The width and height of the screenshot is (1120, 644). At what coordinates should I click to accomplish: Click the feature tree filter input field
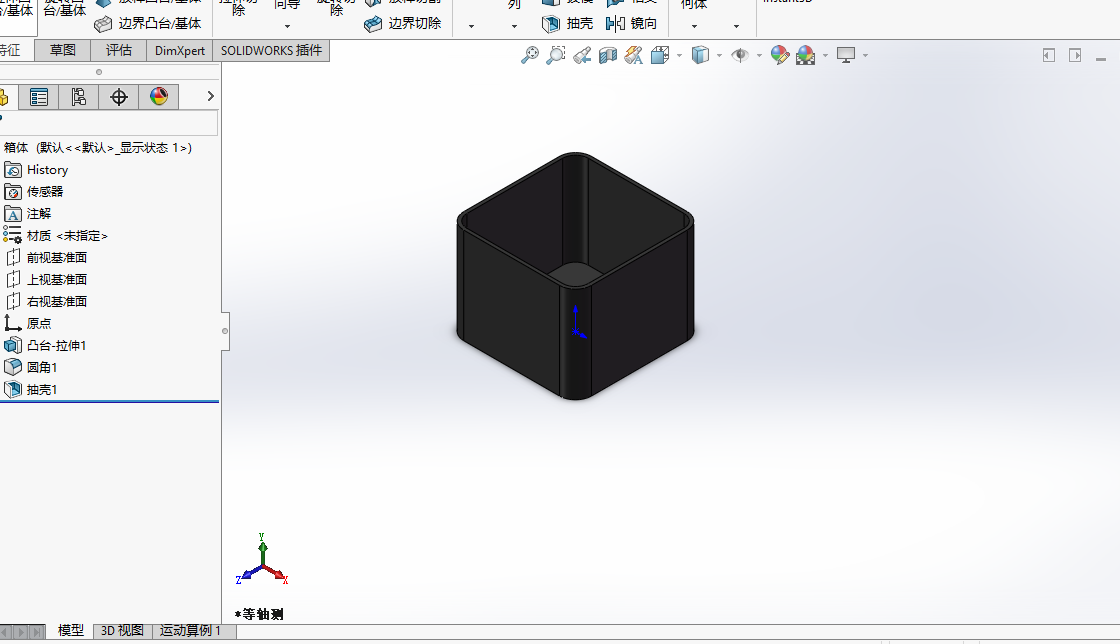coord(109,123)
